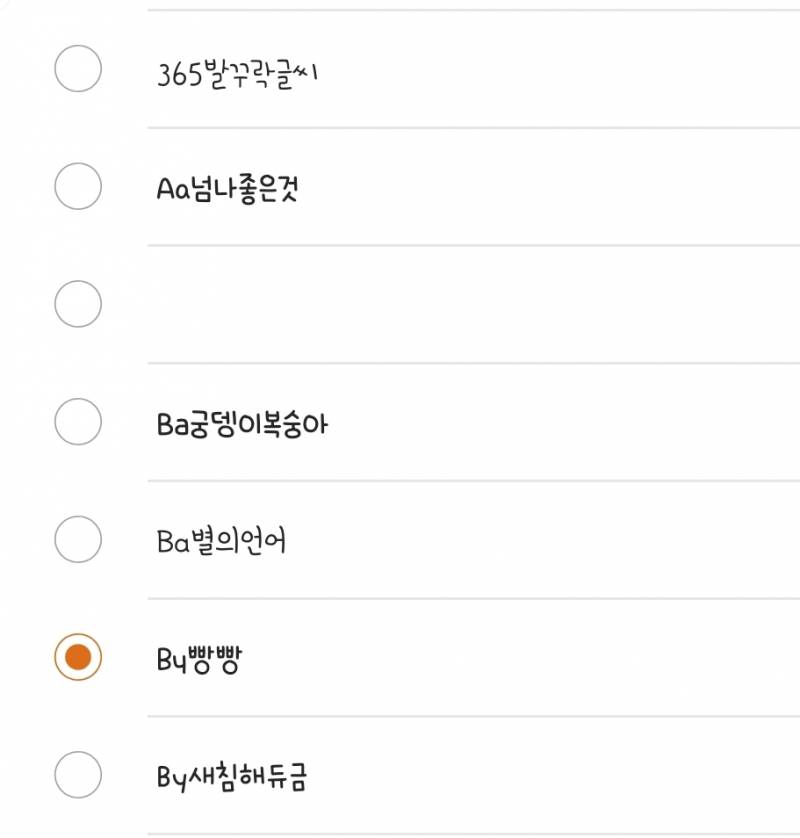Click the selected orange By빵빵 radio button

coord(77,657)
